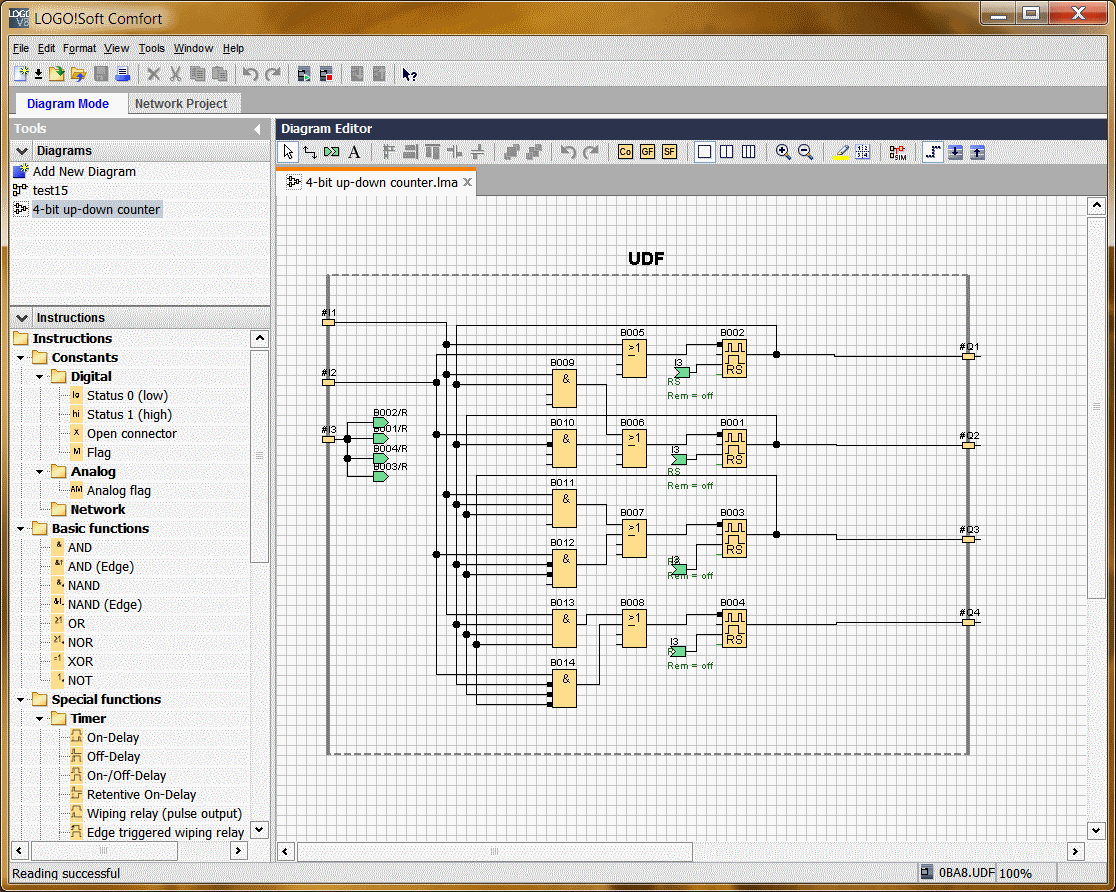The image size is (1116, 892).
Task: Select block B009 AND gate
Action: (564, 388)
